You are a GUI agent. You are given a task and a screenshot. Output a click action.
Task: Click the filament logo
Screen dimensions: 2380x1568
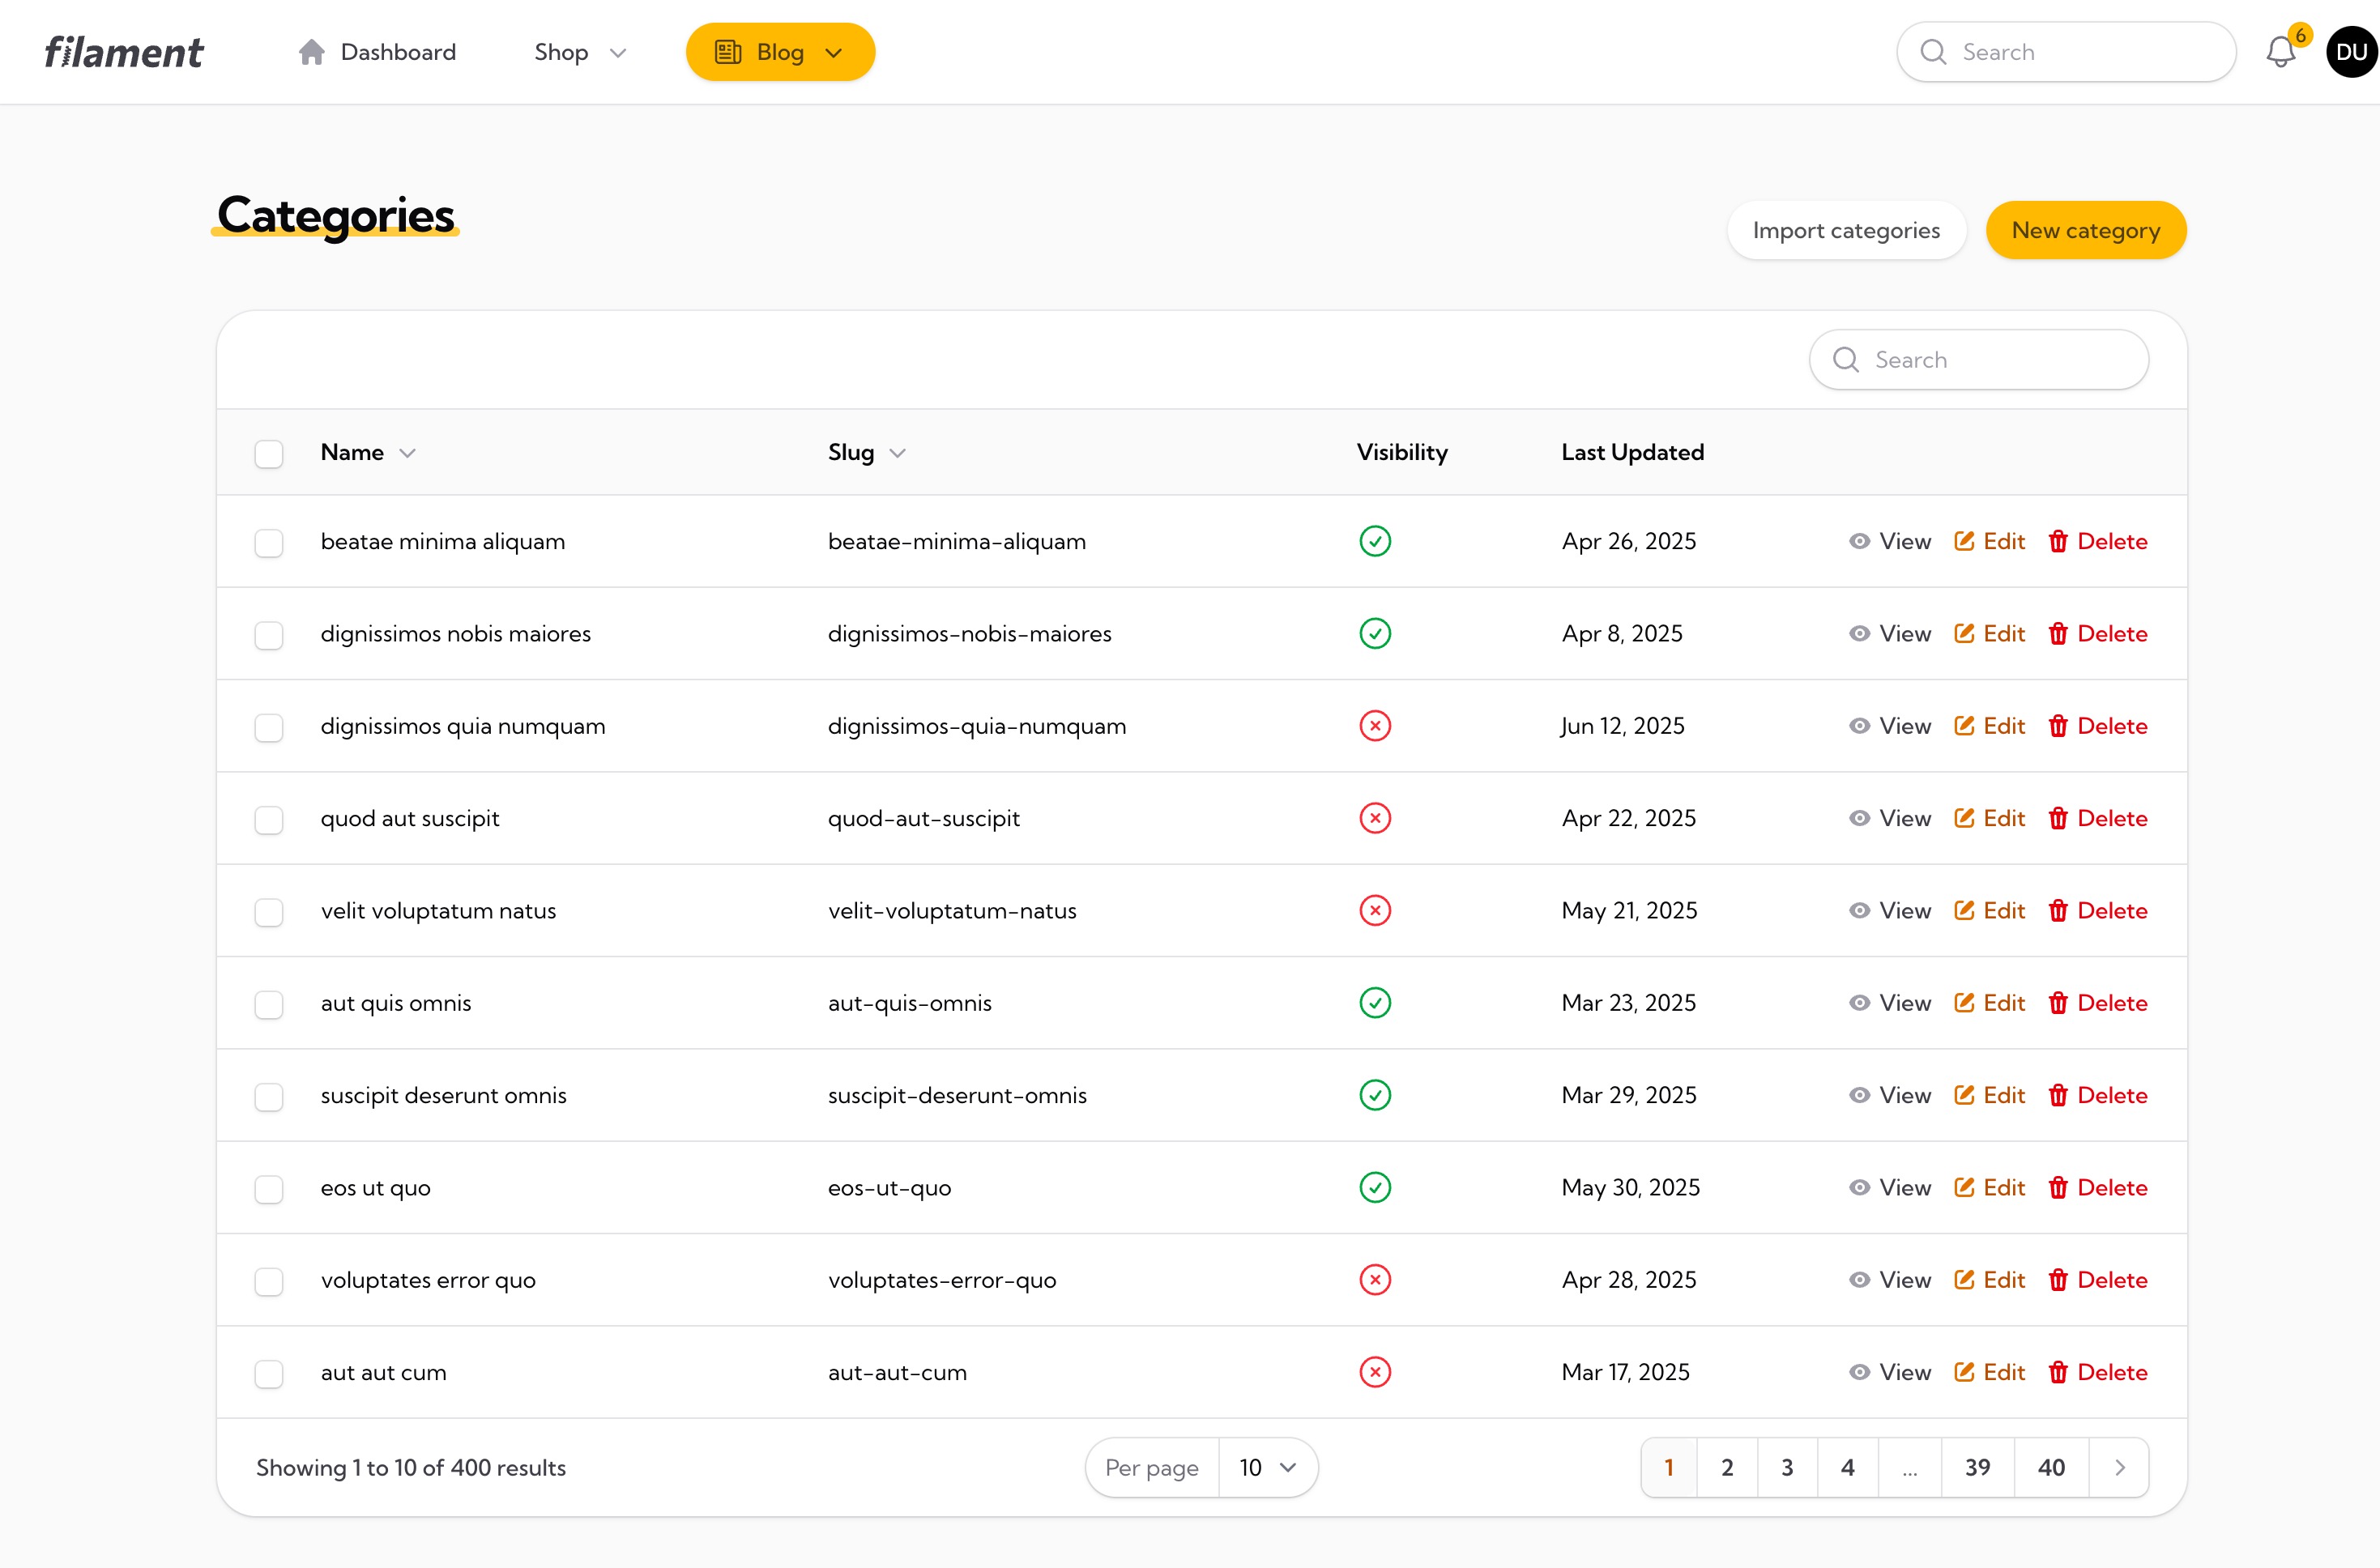[124, 52]
